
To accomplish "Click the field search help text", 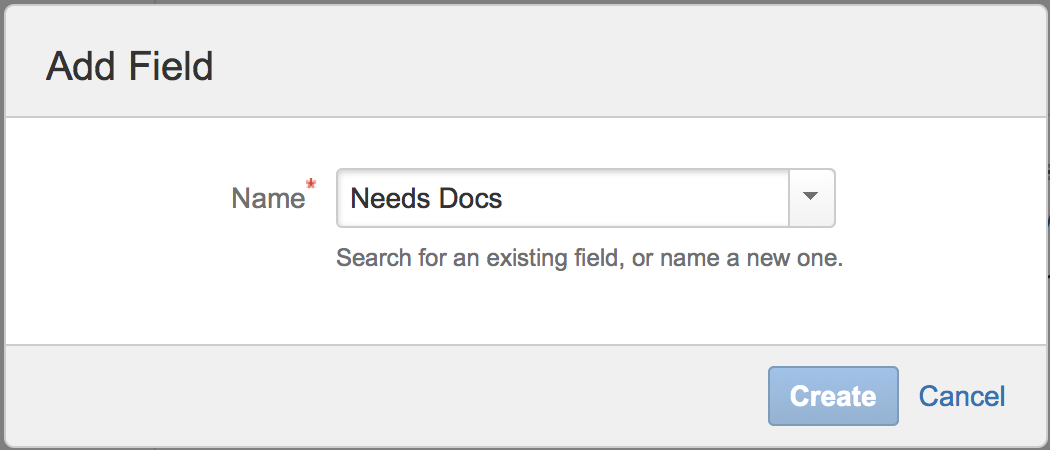I will click(590, 259).
